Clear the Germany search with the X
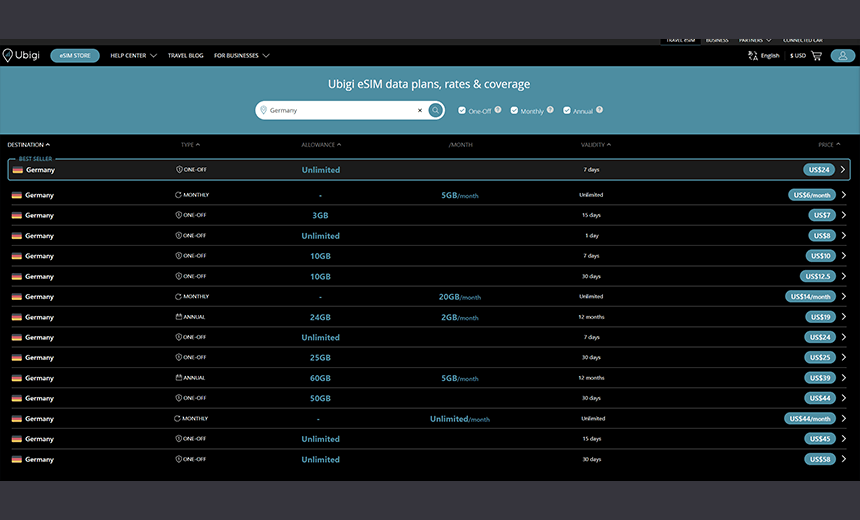Viewport: 860px width, 520px height. tap(420, 110)
